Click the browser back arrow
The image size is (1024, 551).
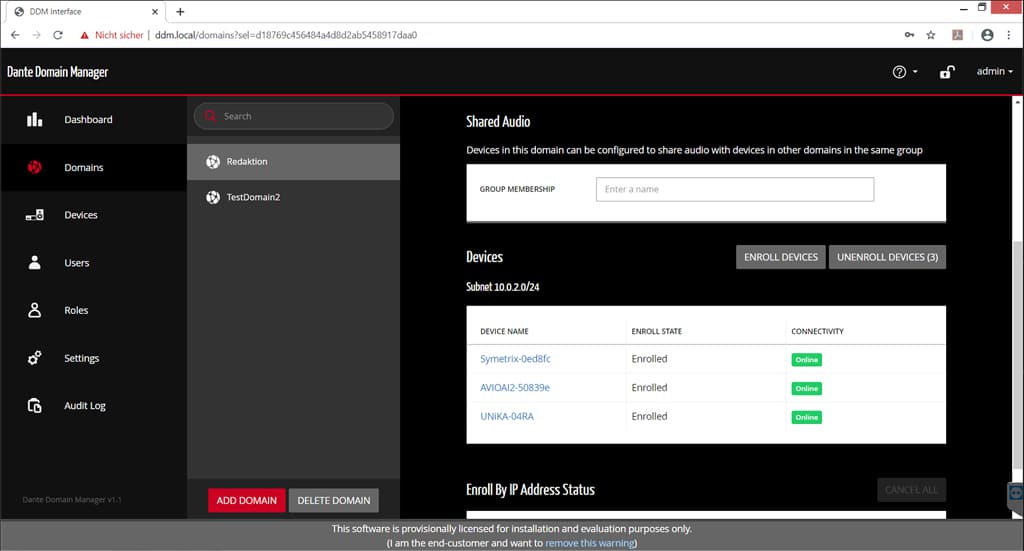(15, 35)
